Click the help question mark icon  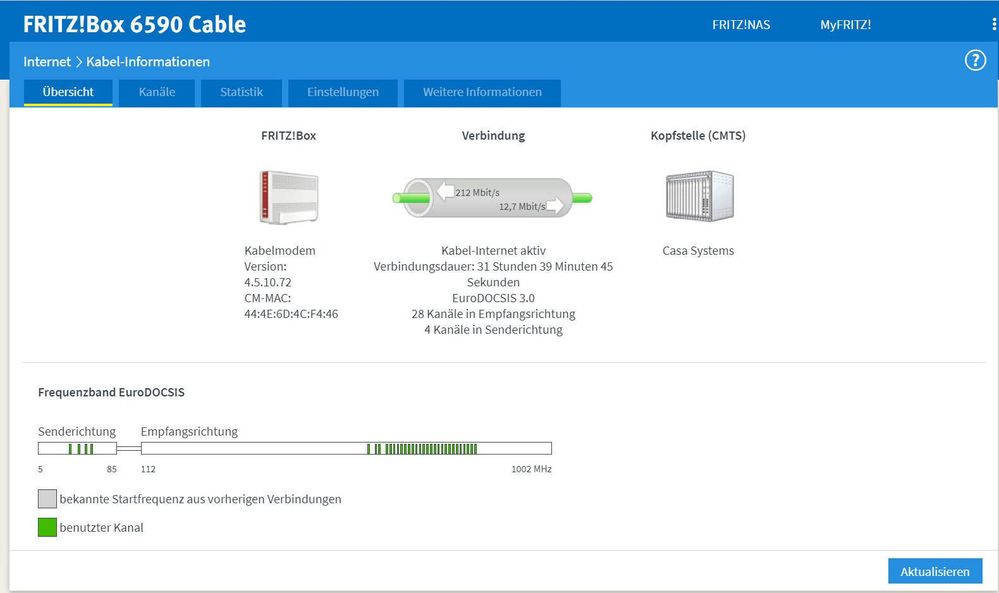[975, 61]
